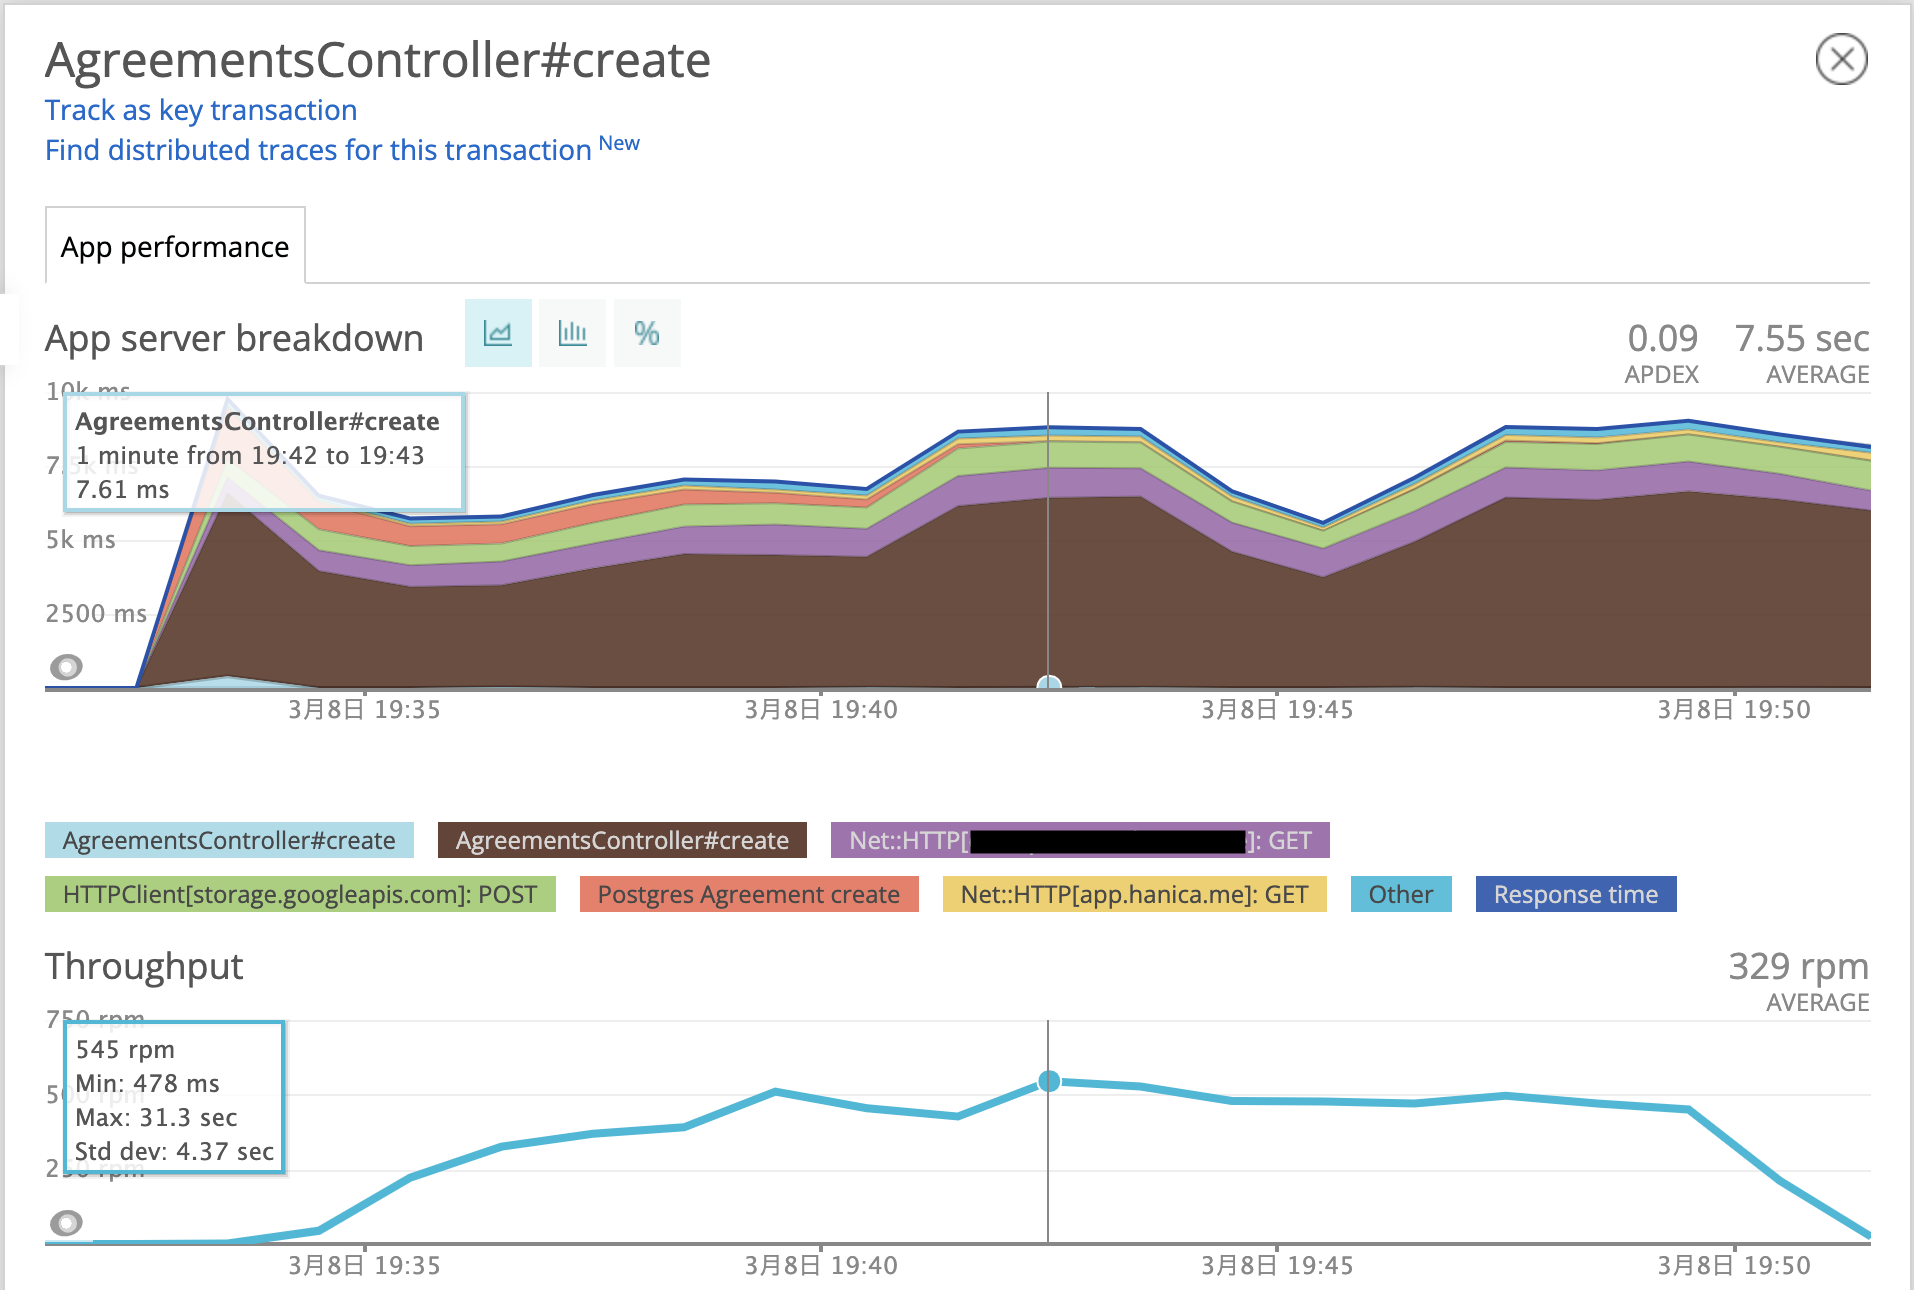Toggle purple Net::HTTP GET legend series
This screenshot has height=1290, width=1914.
coord(1080,840)
